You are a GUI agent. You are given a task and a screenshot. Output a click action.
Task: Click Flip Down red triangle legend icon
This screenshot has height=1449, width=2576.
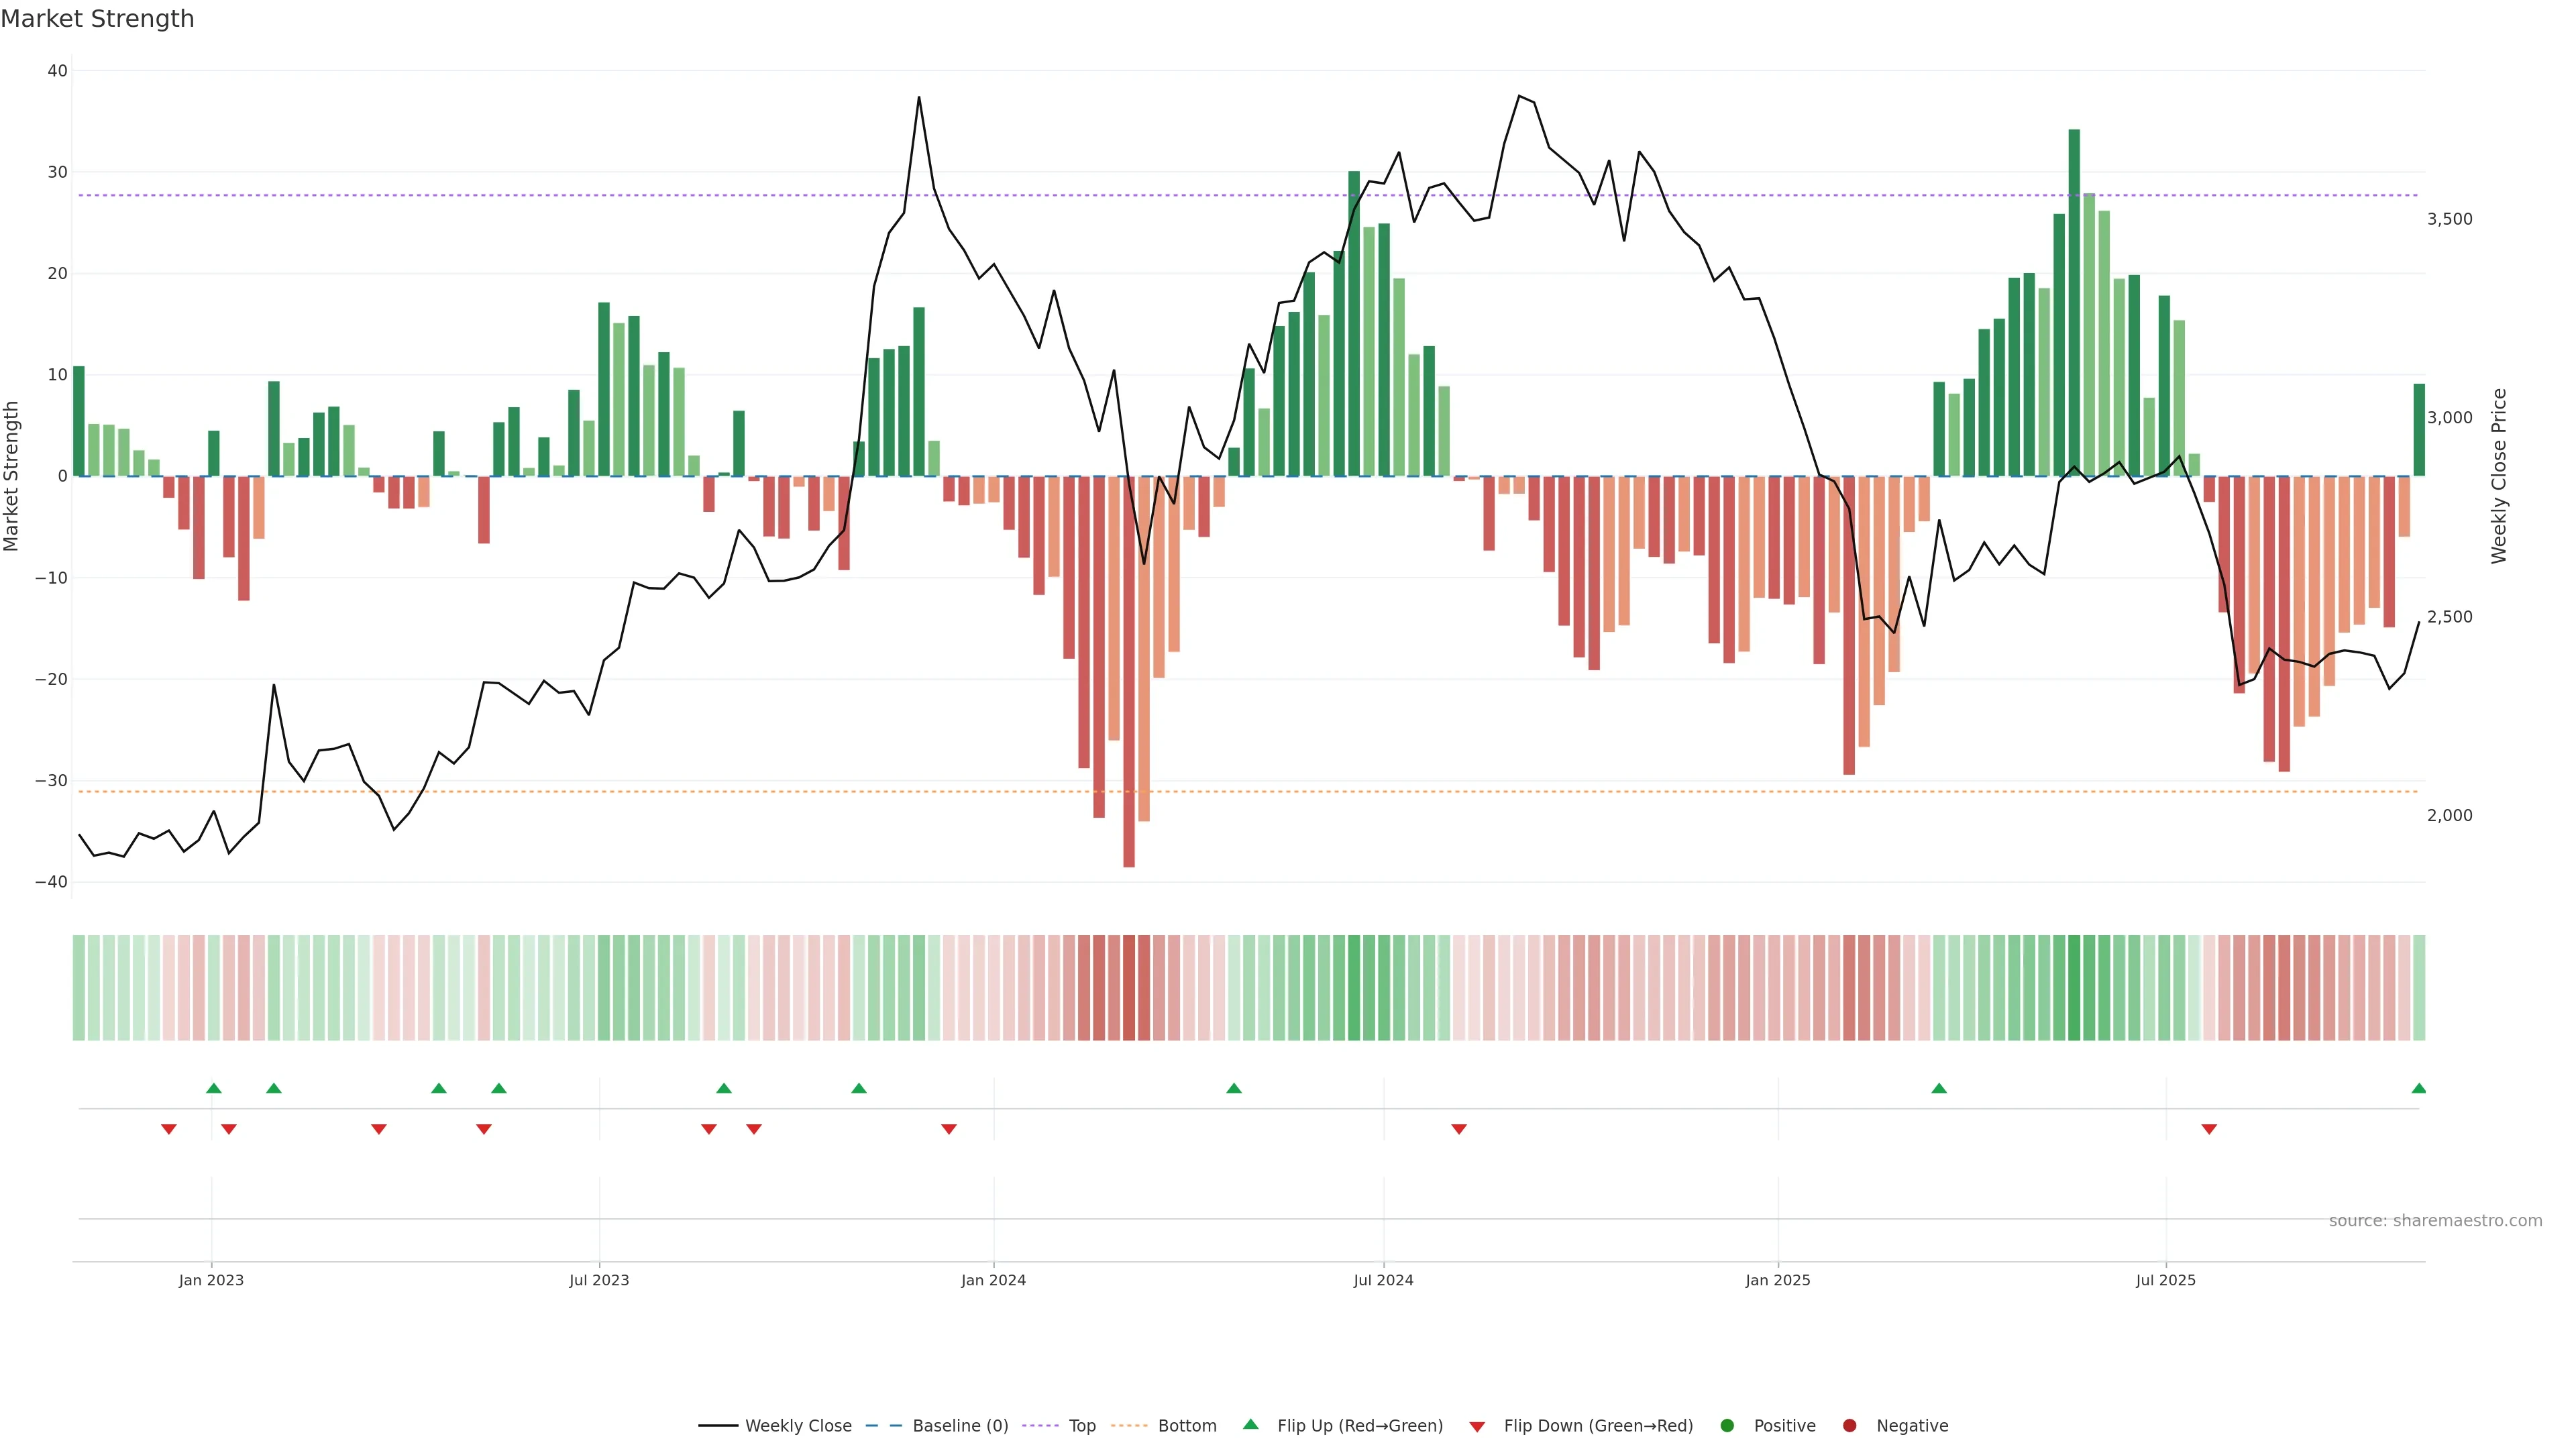(x=1477, y=1426)
